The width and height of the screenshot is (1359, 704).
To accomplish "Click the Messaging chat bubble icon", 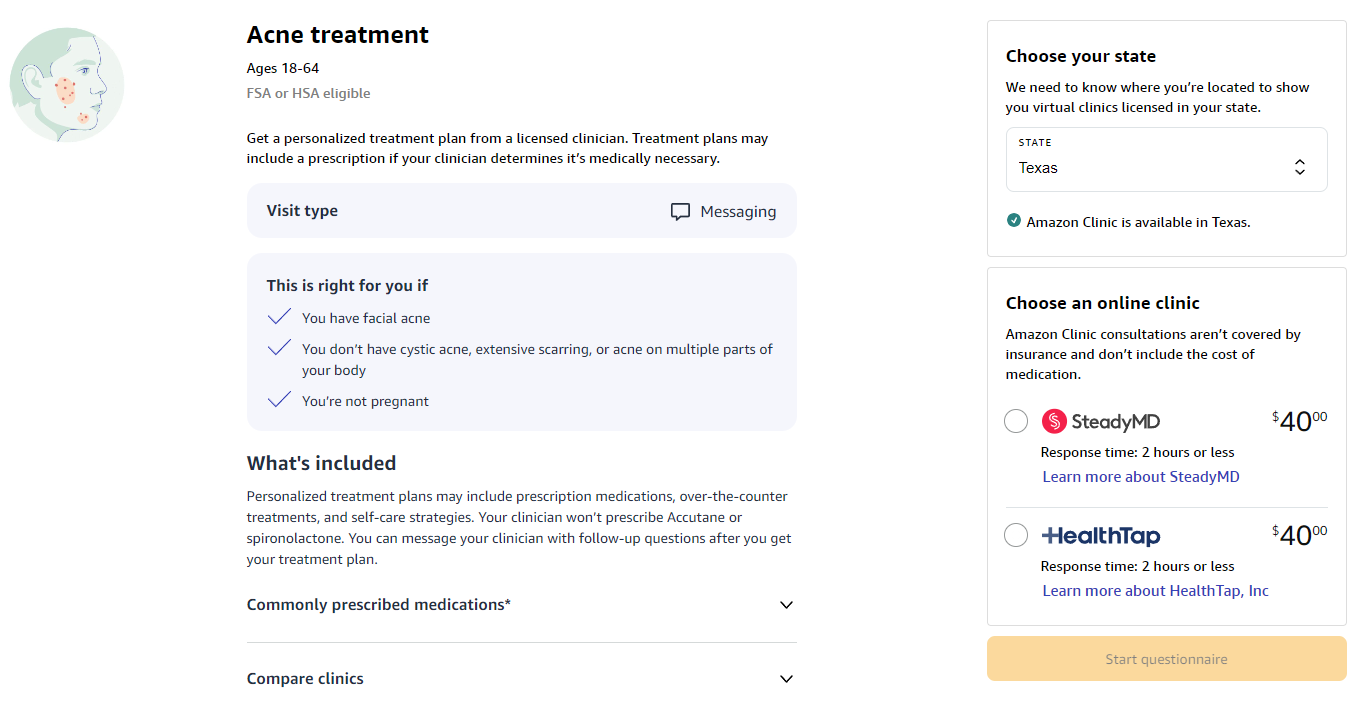I will click(x=680, y=212).
